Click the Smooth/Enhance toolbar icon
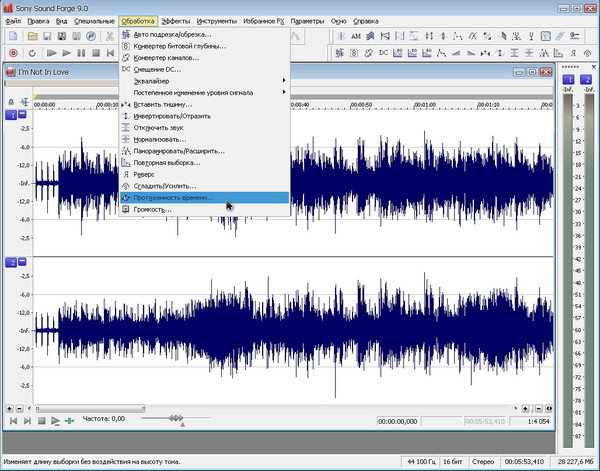The height and width of the screenshot is (471, 600). pyautogui.click(x=587, y=53)
